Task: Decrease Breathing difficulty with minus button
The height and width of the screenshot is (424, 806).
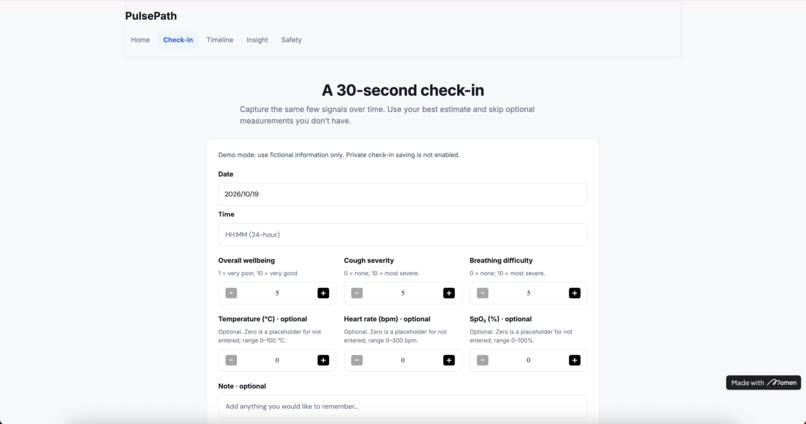Action: (x=482, y=293)
